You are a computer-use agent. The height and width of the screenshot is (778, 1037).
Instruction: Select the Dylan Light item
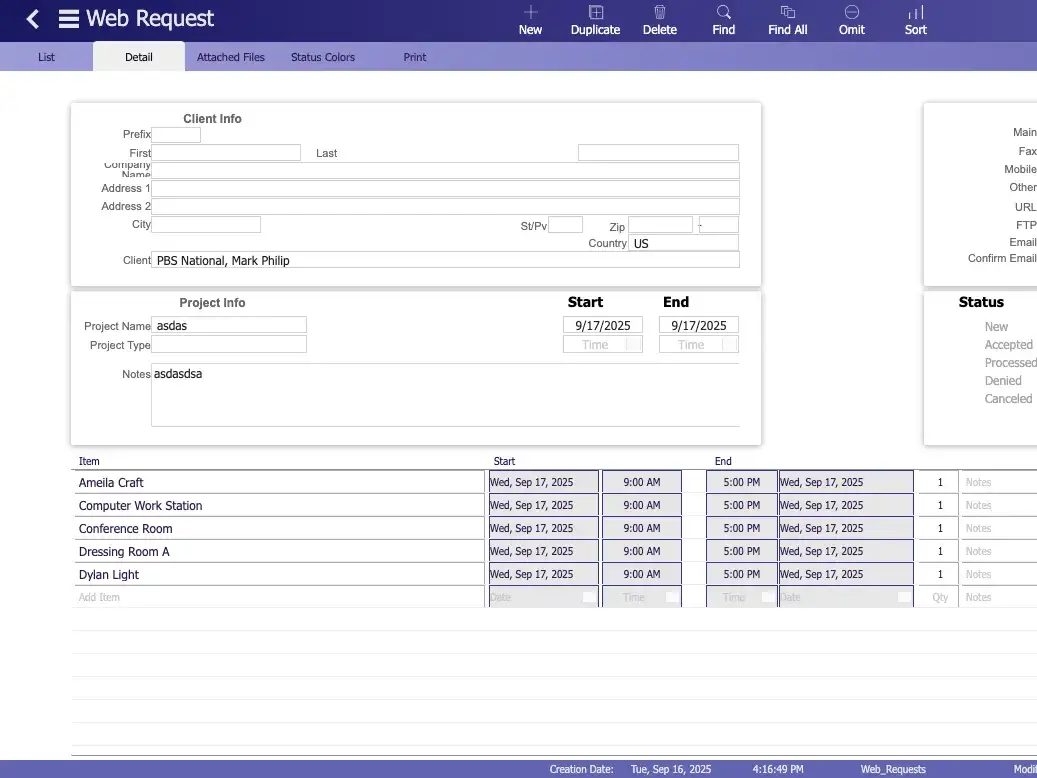click(278, 574)
